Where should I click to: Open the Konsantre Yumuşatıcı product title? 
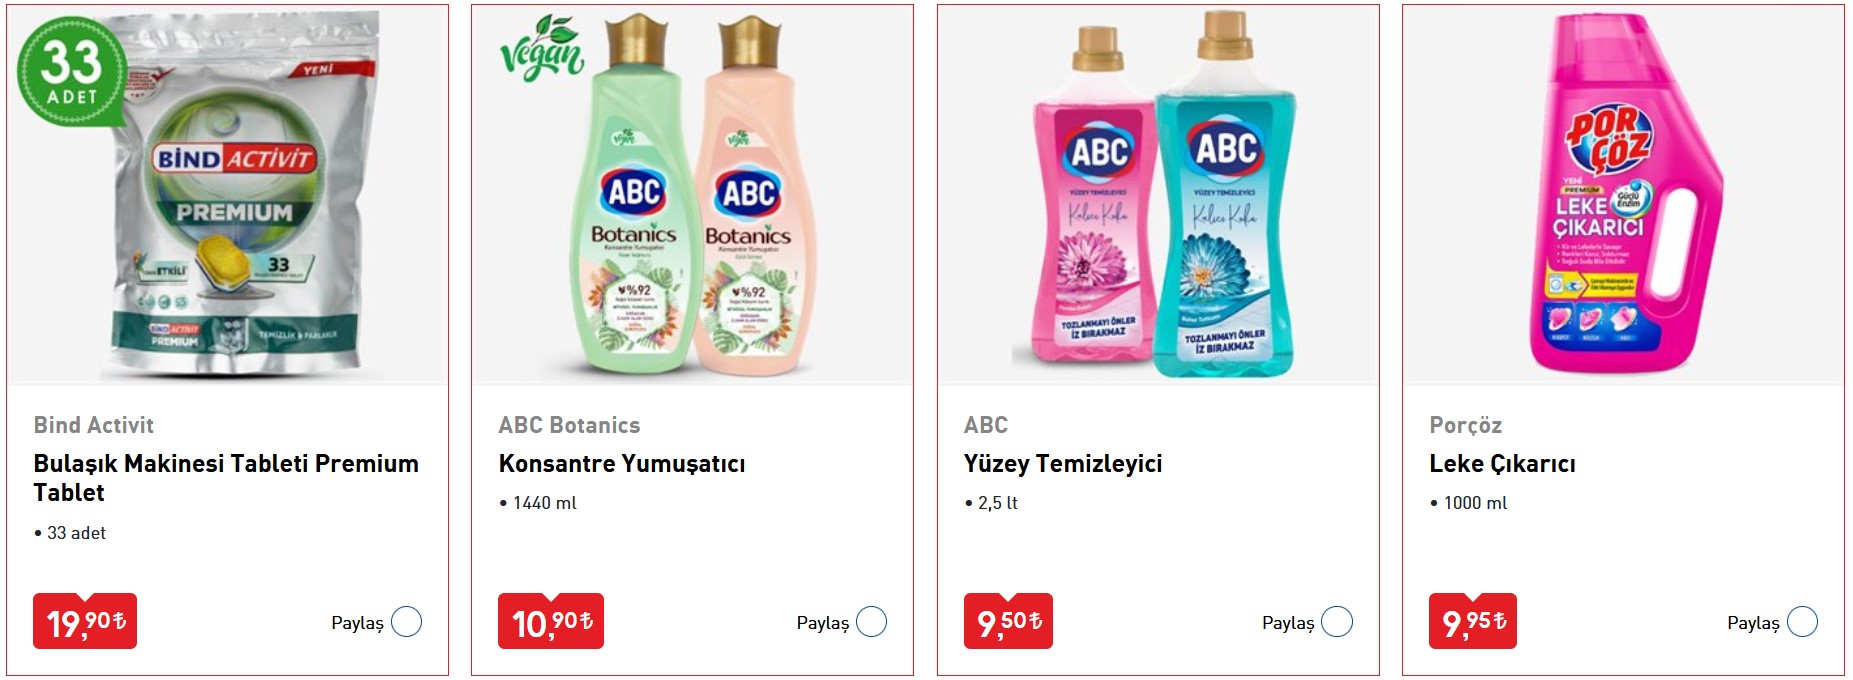click(622, 464)
